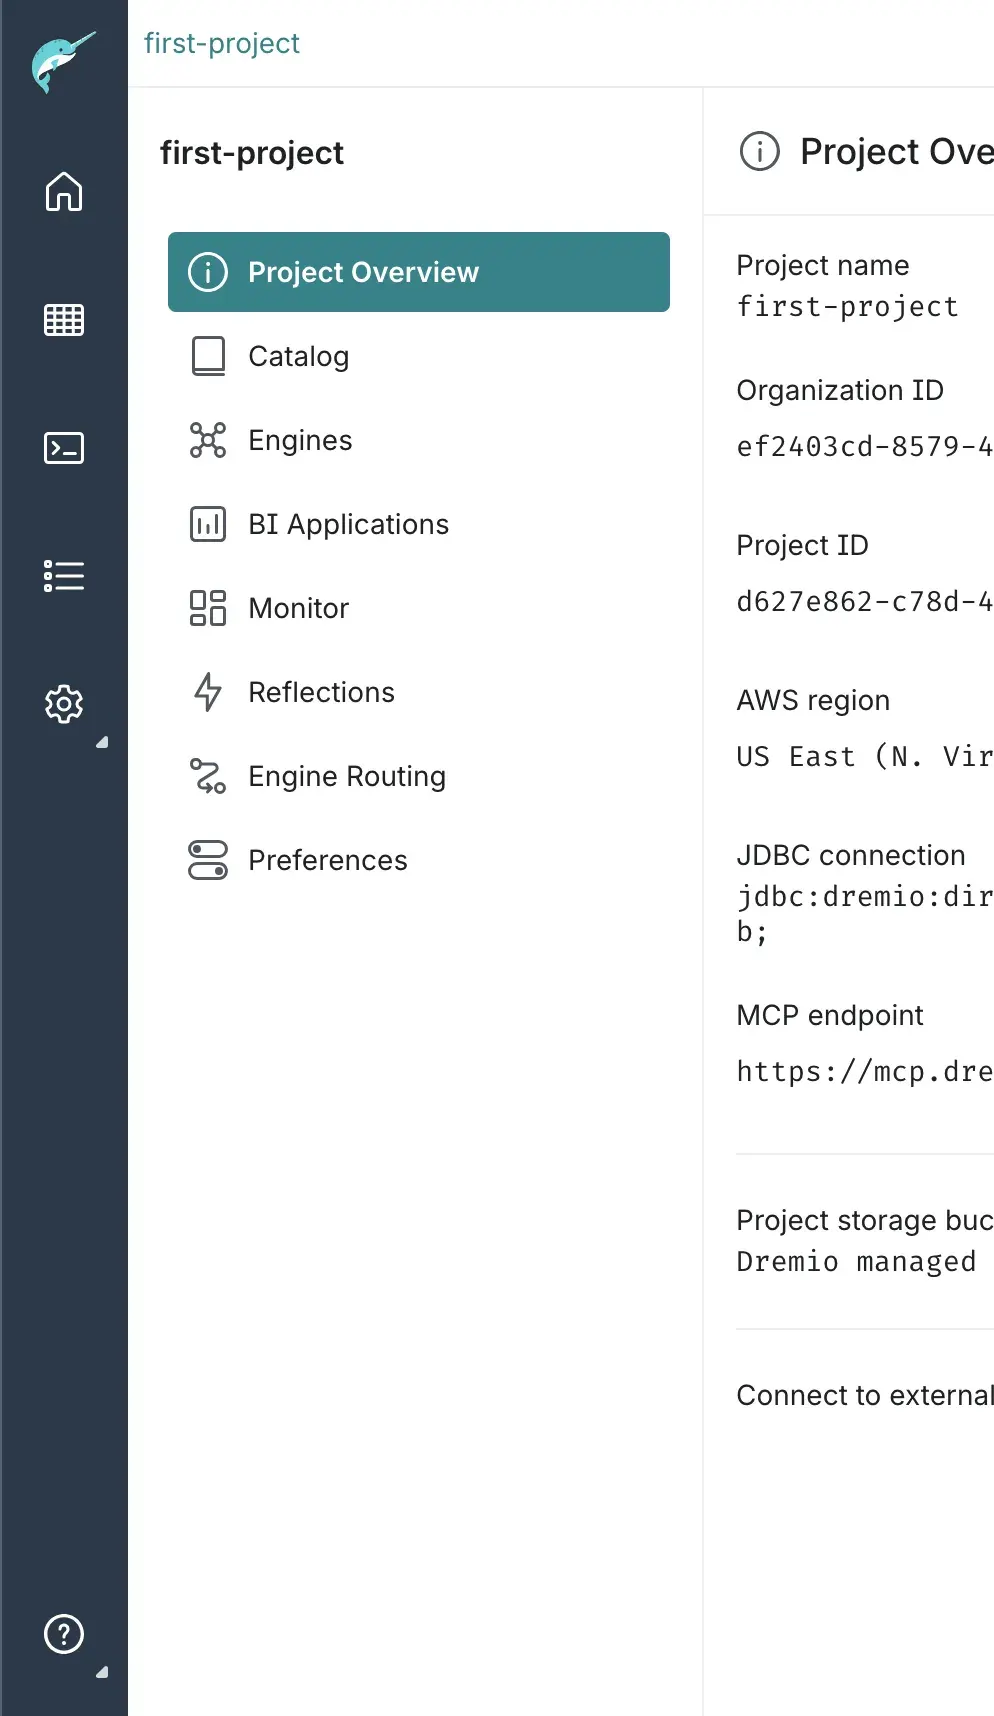Screen dimensions: 994x1716
Task: Go to Home in the sidebar
Action: [64, 191]
